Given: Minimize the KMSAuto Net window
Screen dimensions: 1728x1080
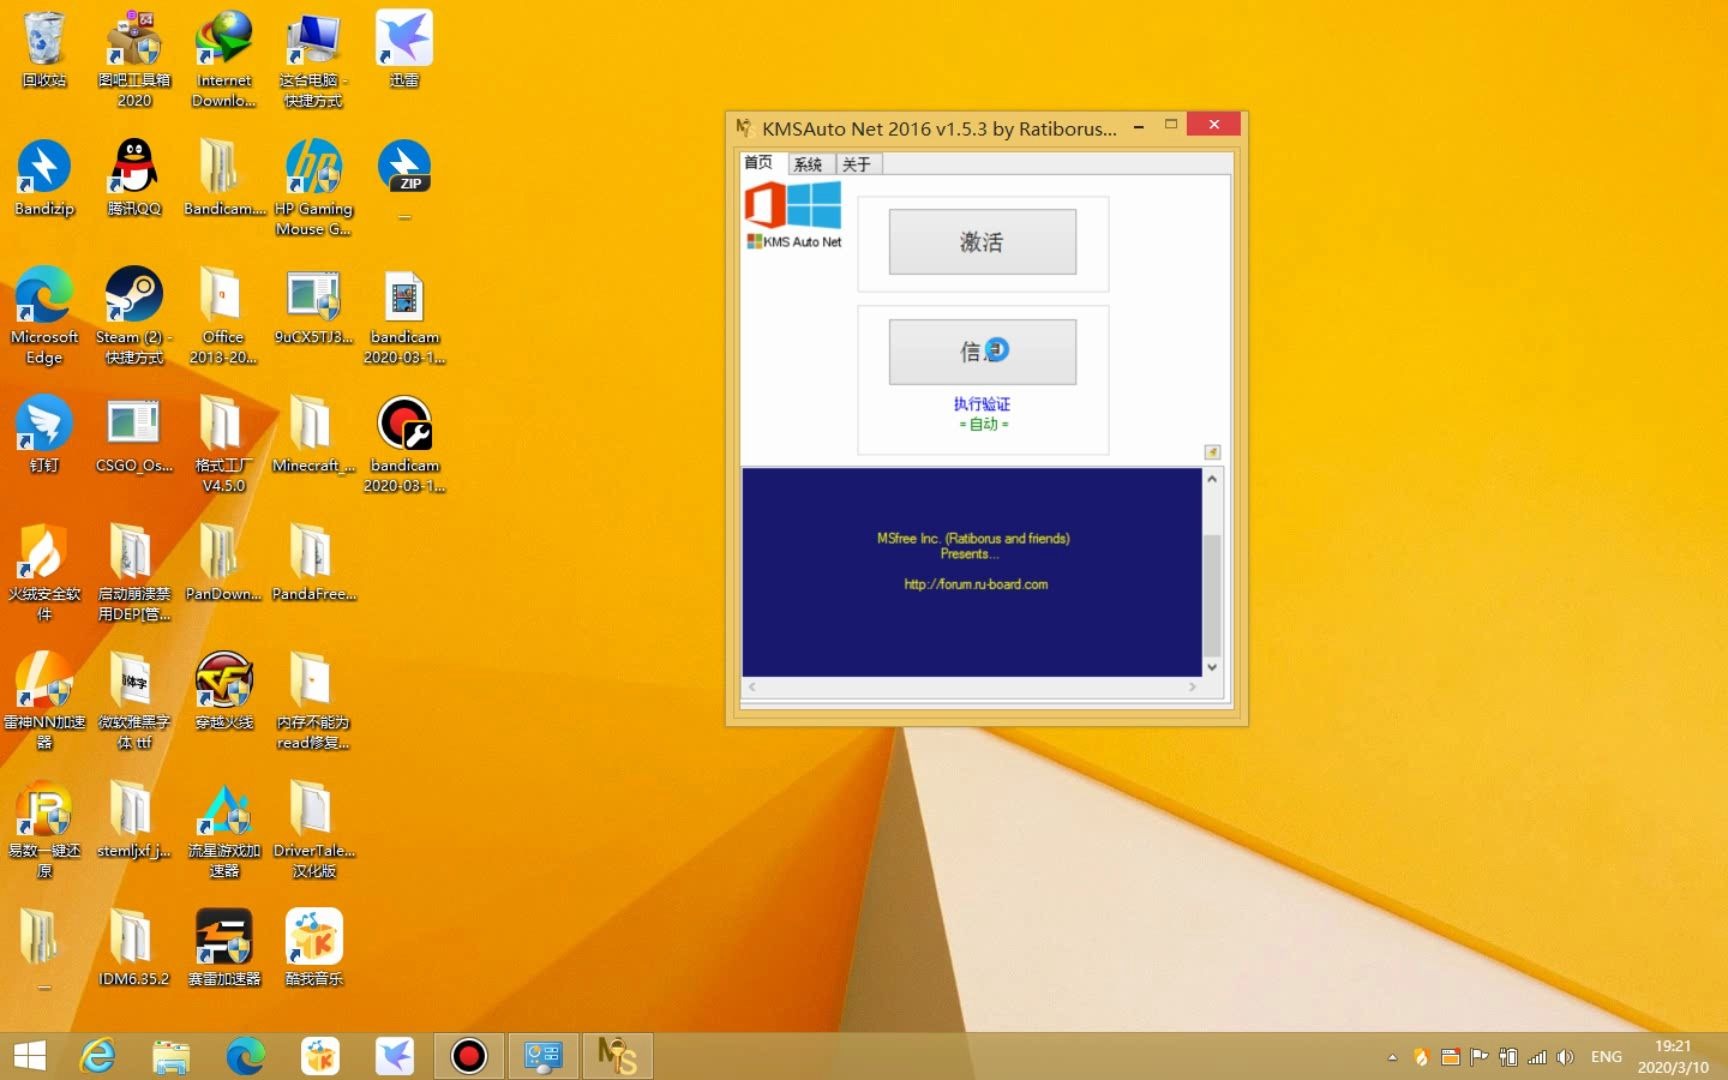Looking at the screenshot, I should click(x=1139, y=126).
